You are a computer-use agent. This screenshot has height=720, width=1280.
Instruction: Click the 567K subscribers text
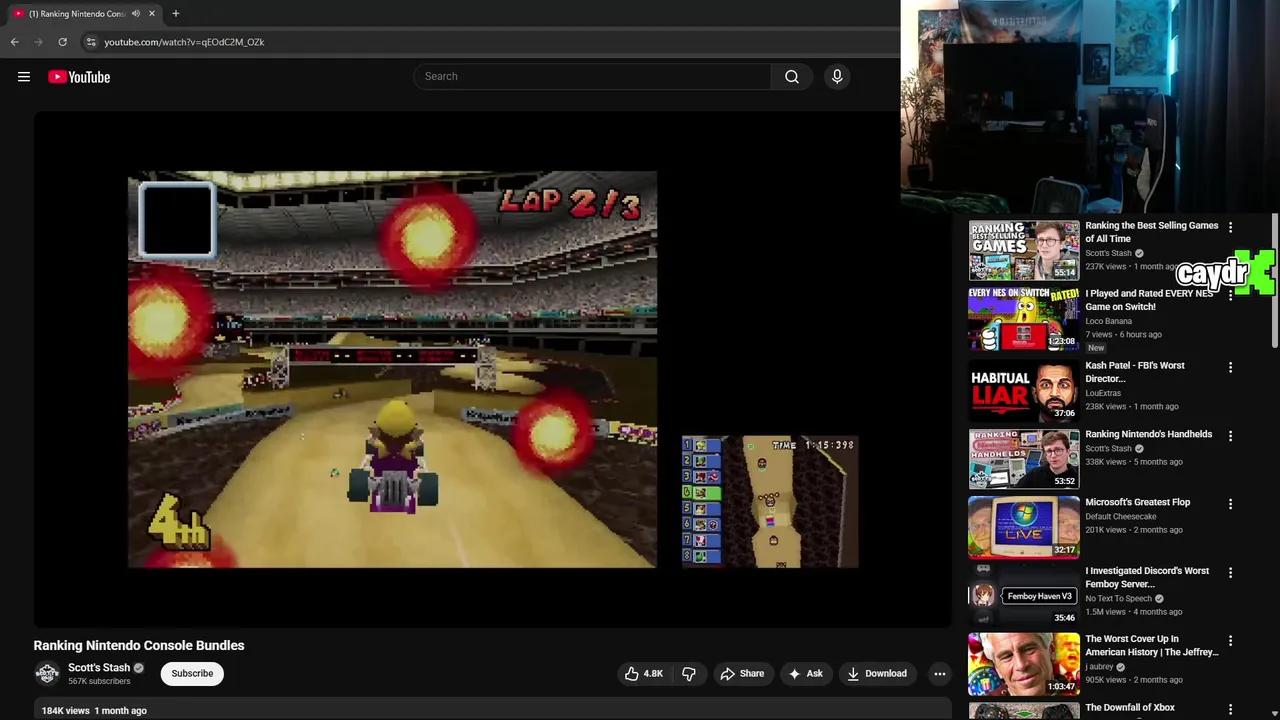(99, 682)
